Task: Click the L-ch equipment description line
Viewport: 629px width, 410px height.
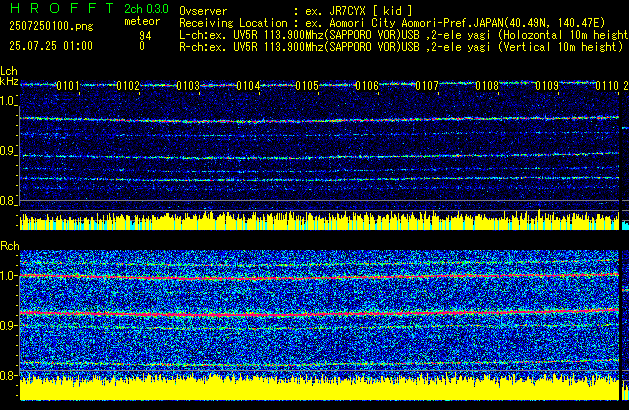Action: pos(404,35)
